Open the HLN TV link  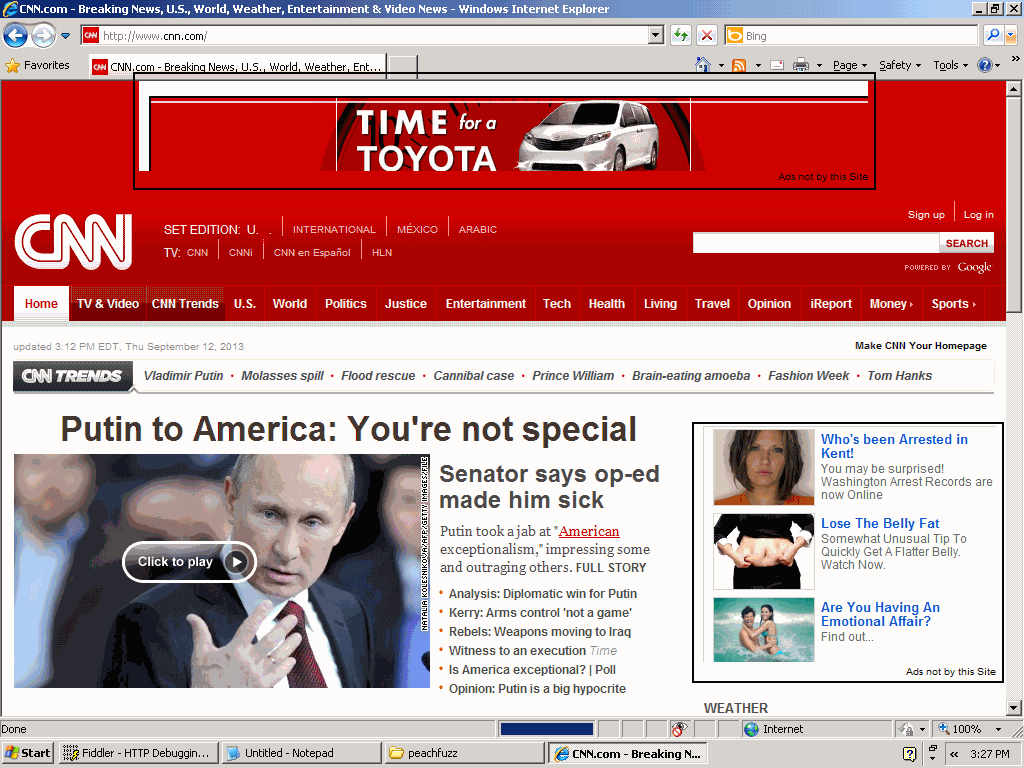pyautogui.click(x=382, y=253)
